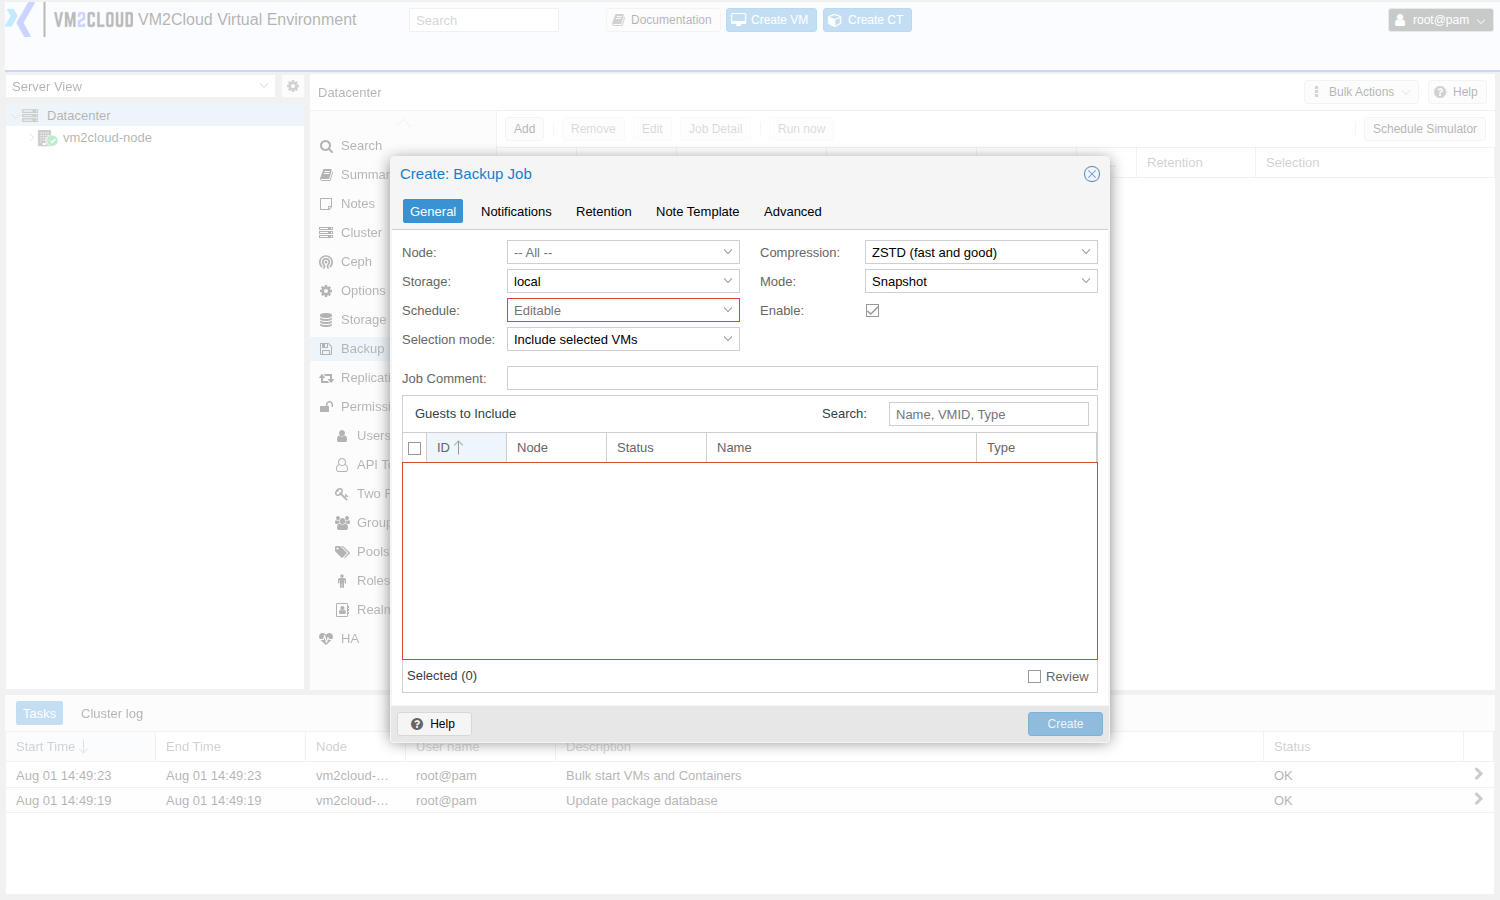Click the Create VM button

click(771, 20)
